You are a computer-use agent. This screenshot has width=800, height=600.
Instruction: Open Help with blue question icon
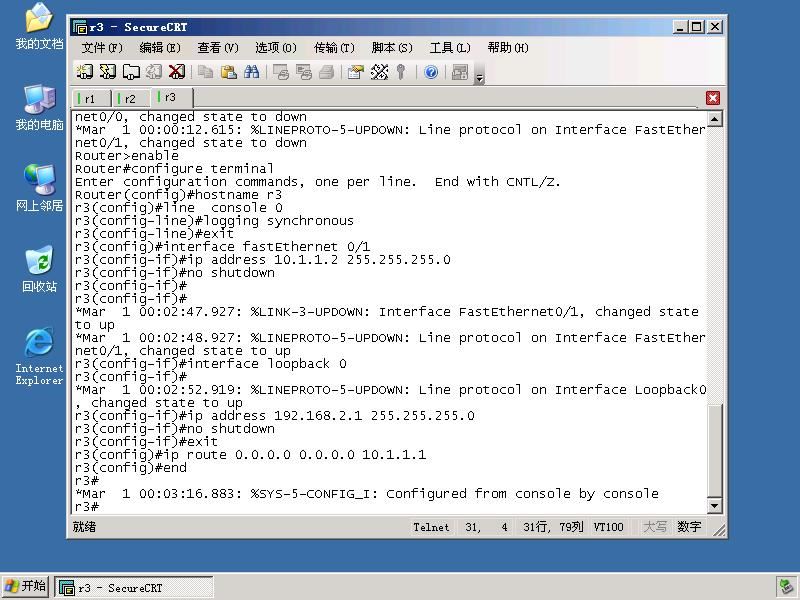[x=431, y=72]
